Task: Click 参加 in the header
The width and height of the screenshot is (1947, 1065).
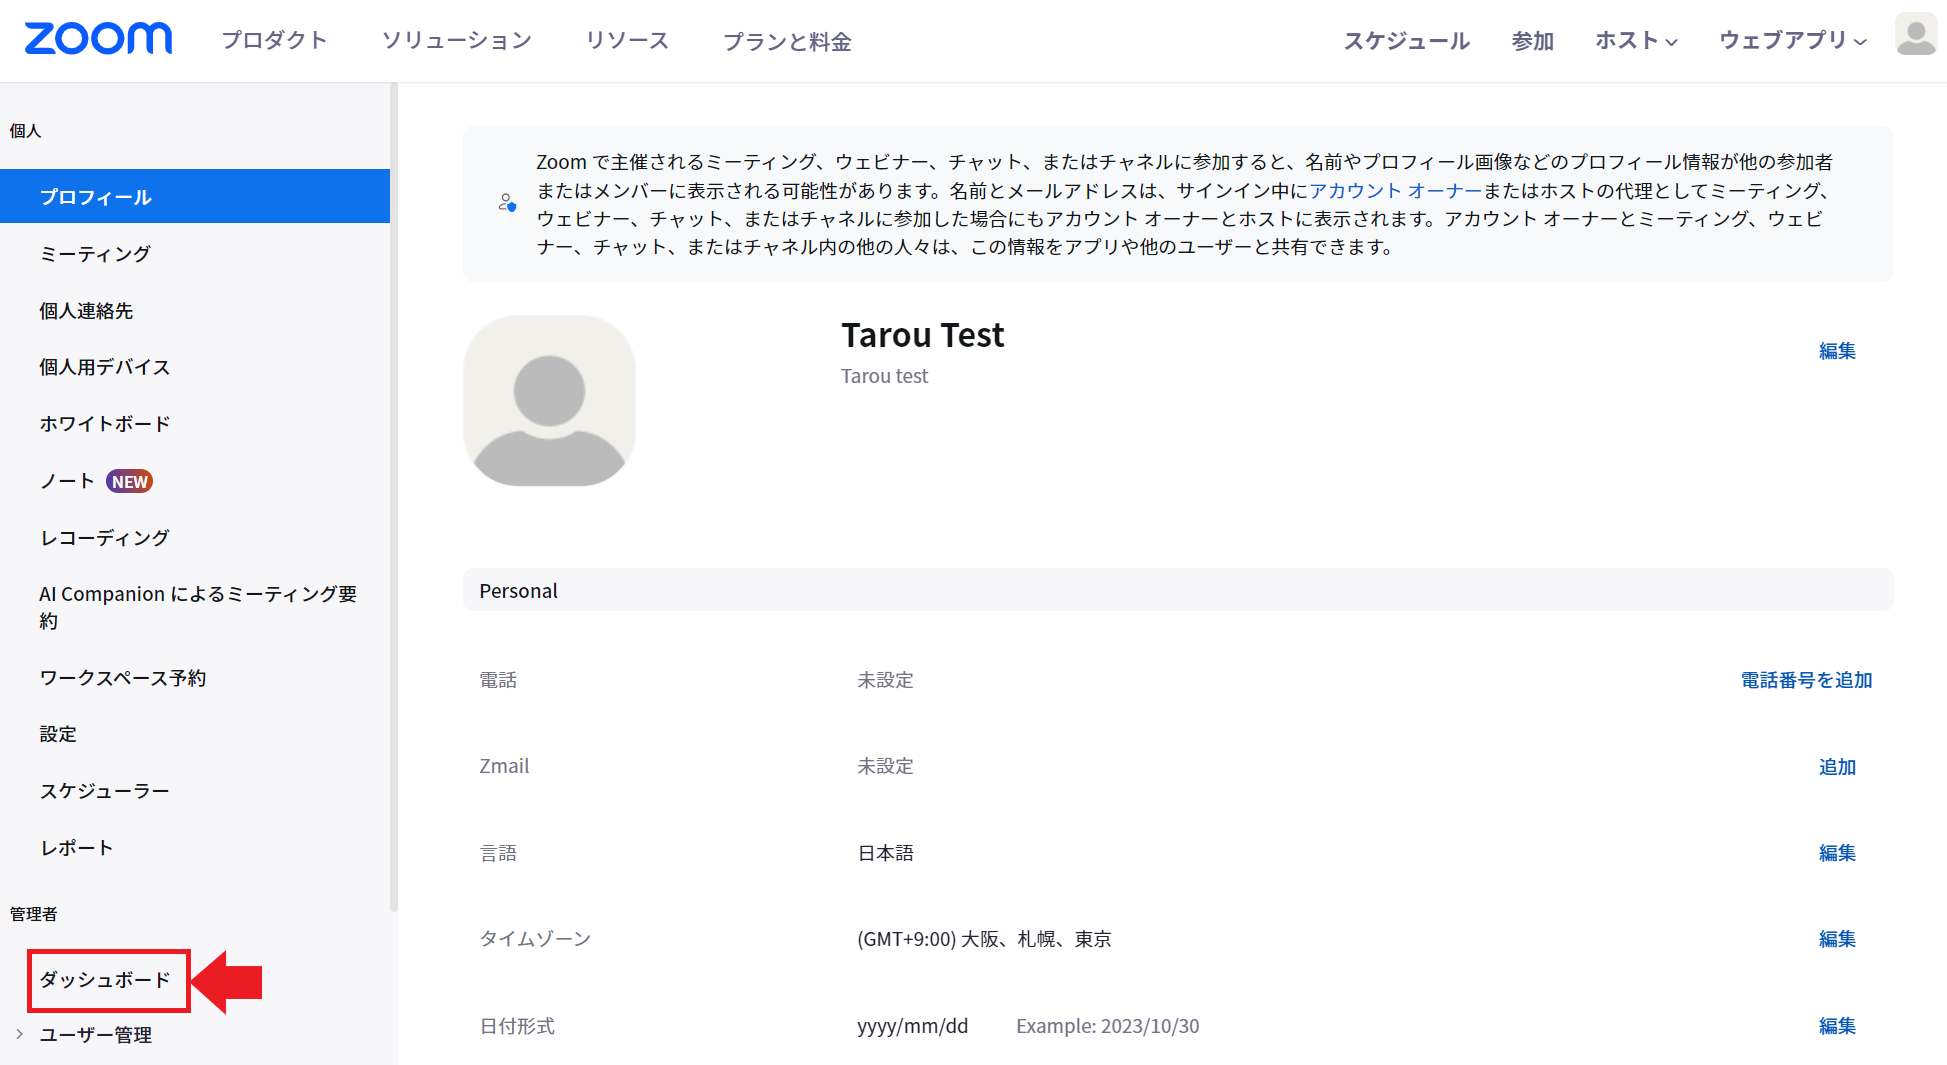Action: coord(1532,40)
